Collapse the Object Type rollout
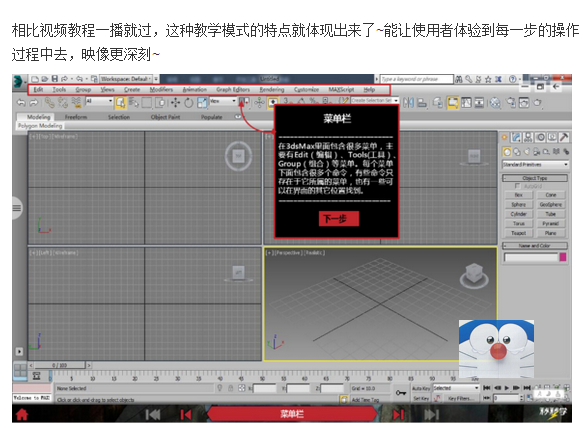The image size is (584, 428). click(535, 178)
